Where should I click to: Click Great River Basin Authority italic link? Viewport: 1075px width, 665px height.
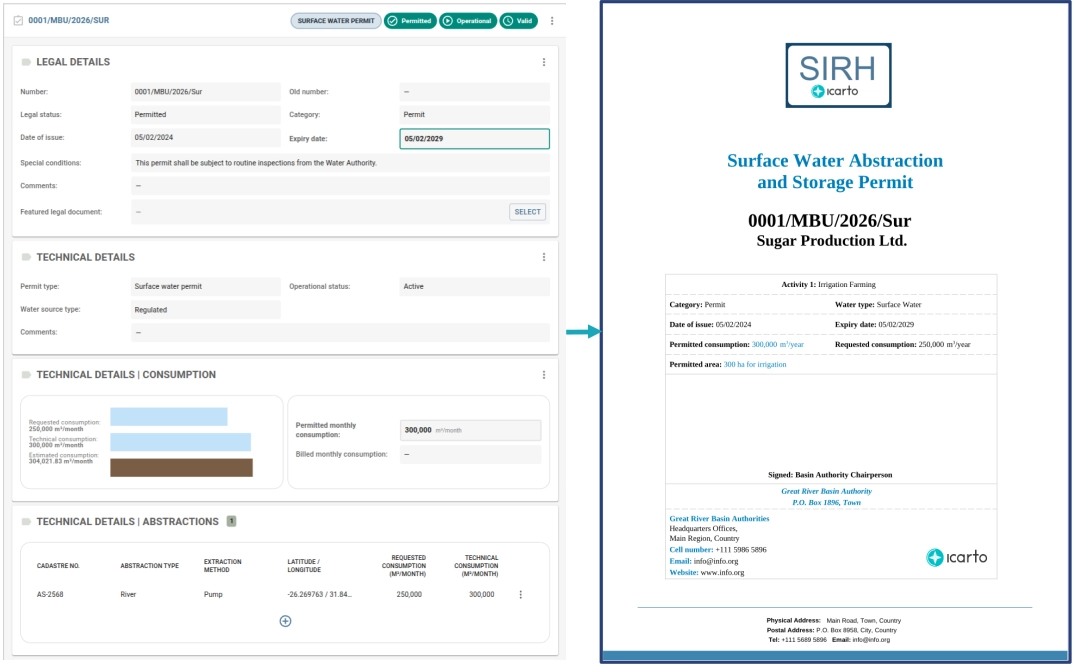point(826,492)
